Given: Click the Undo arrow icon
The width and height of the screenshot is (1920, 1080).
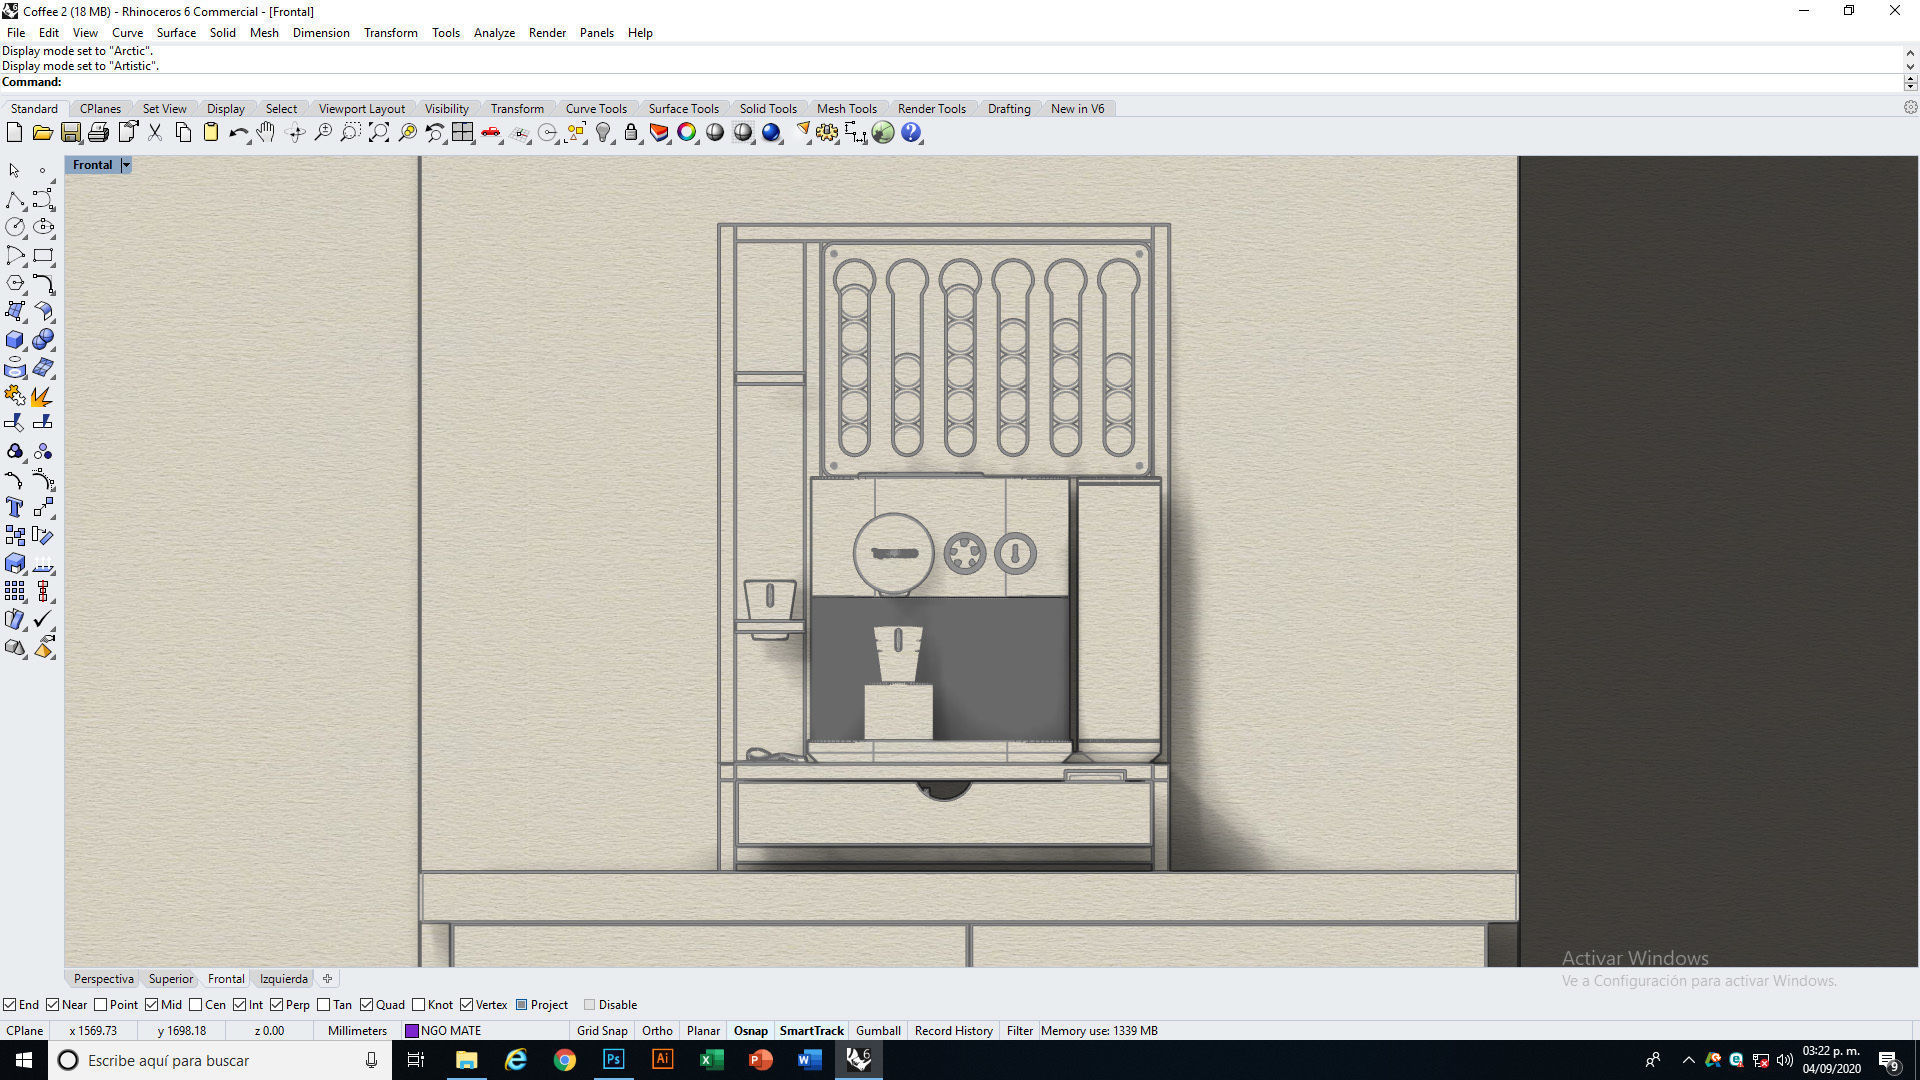Looking at the screenshot, I should point(239,132).
